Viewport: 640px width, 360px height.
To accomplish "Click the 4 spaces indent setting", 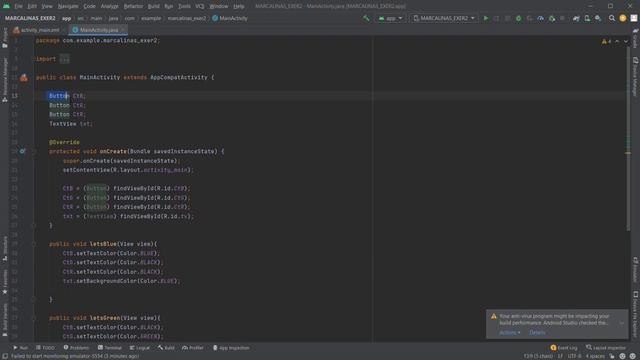I will tap(595, 356).
